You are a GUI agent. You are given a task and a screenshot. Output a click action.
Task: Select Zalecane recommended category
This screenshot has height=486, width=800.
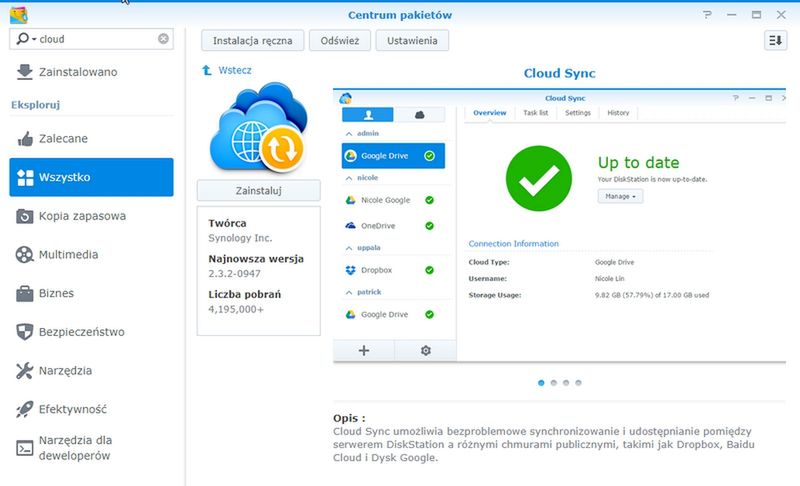(91, 138)
